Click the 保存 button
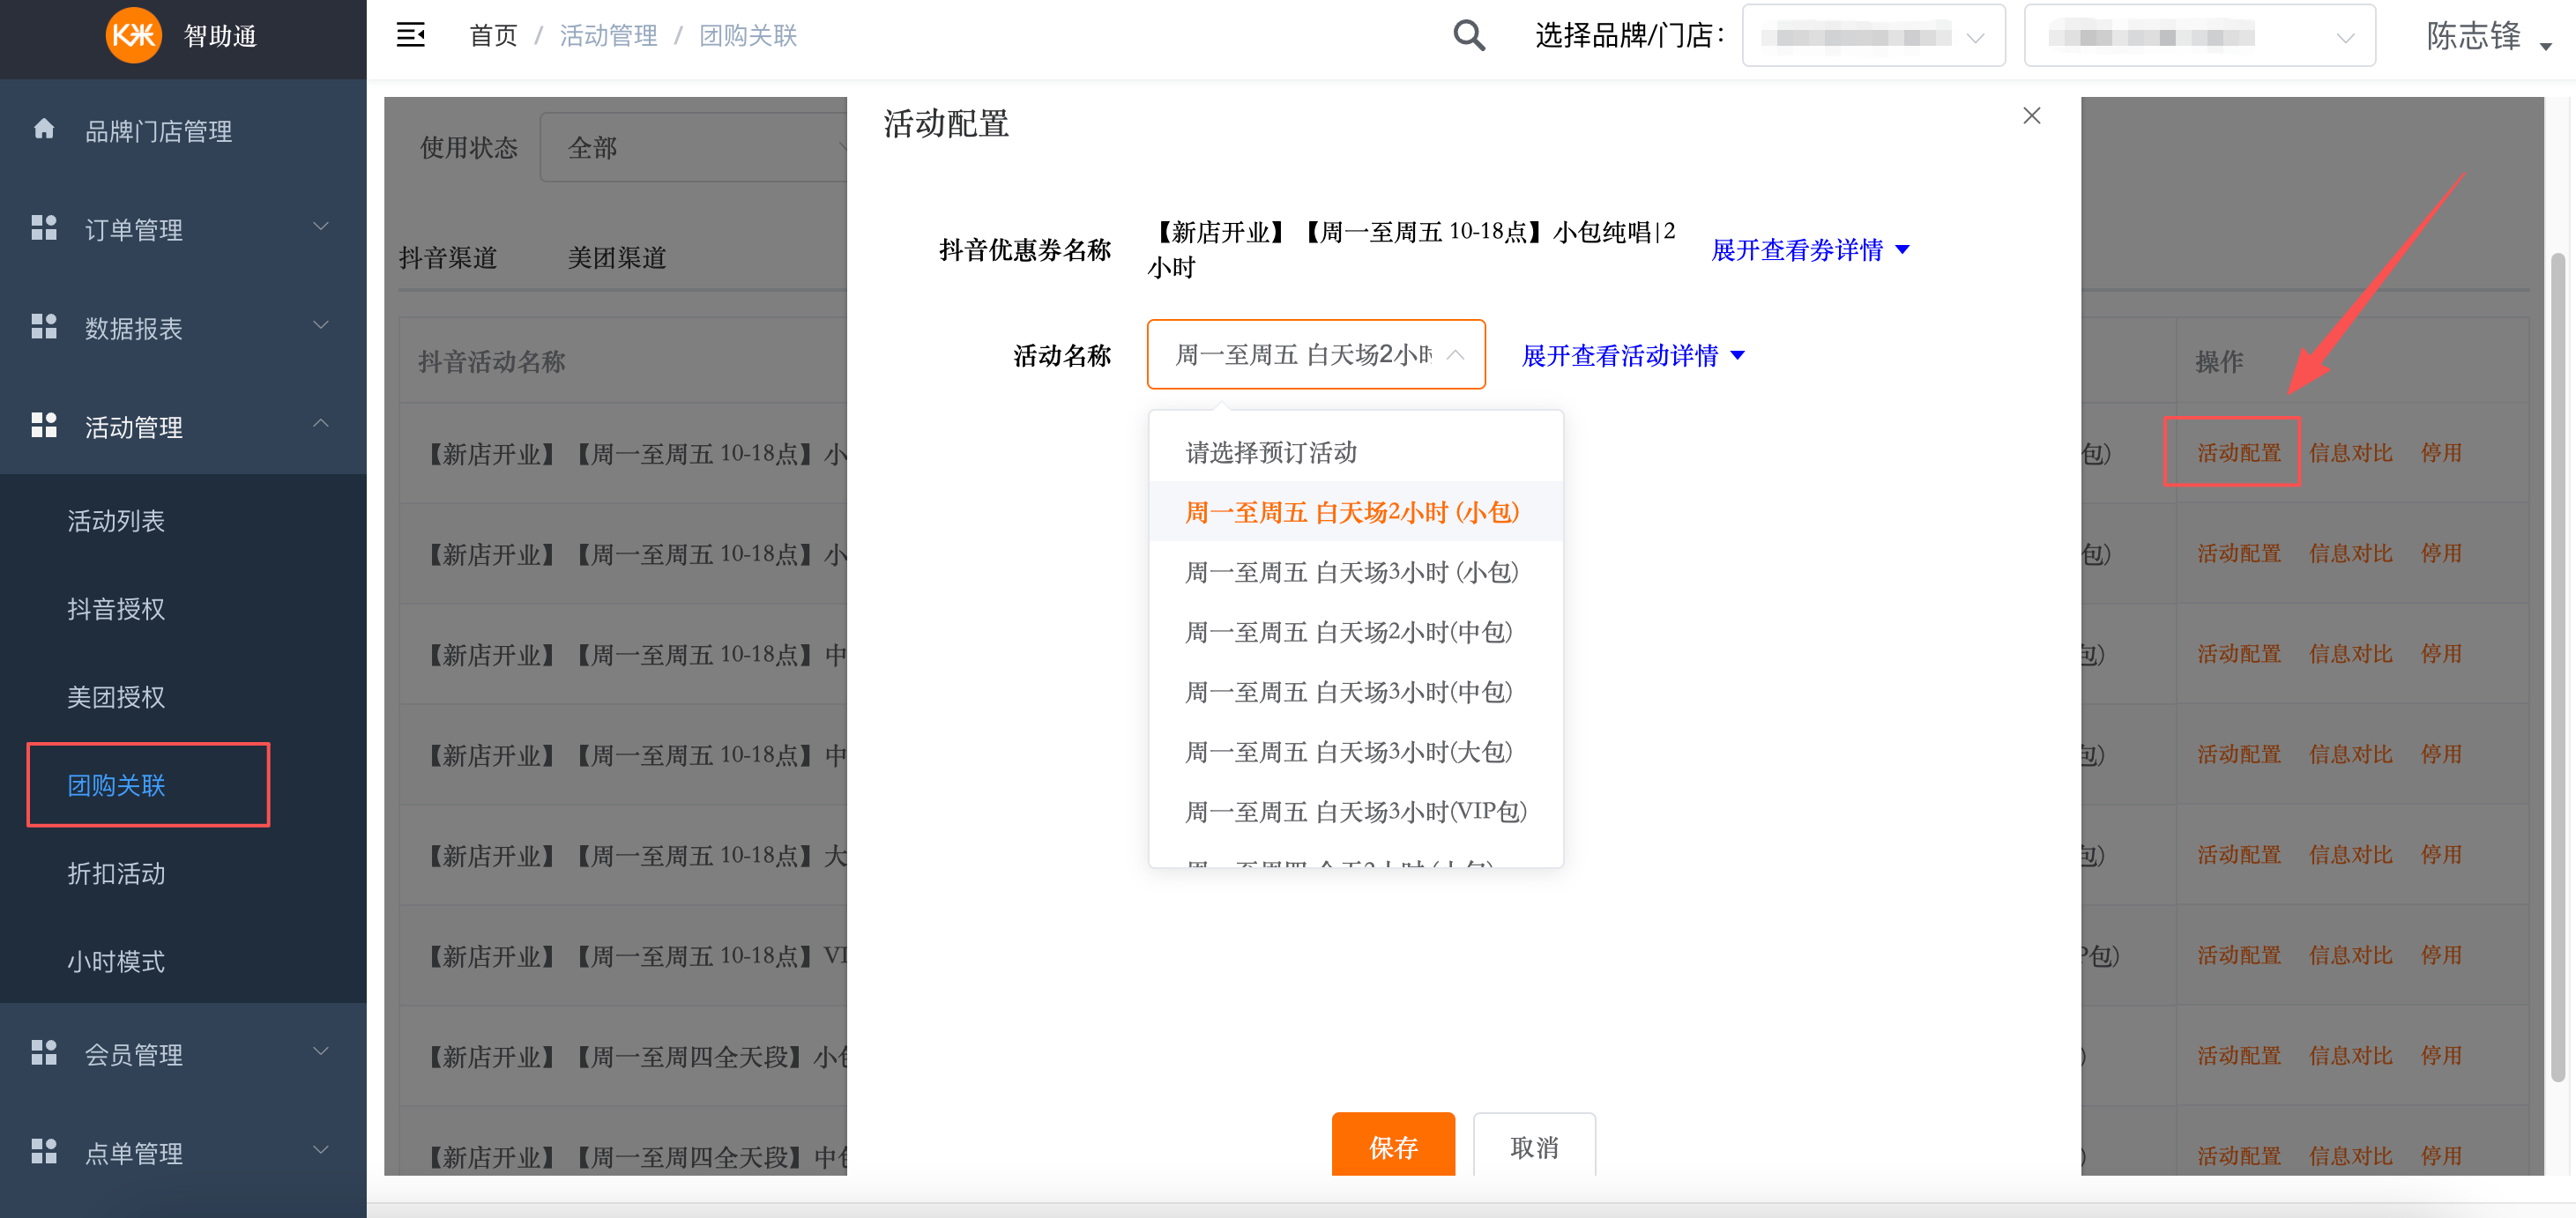The height and width of the screenshot is (1218, 2576). [1393, 1147]
